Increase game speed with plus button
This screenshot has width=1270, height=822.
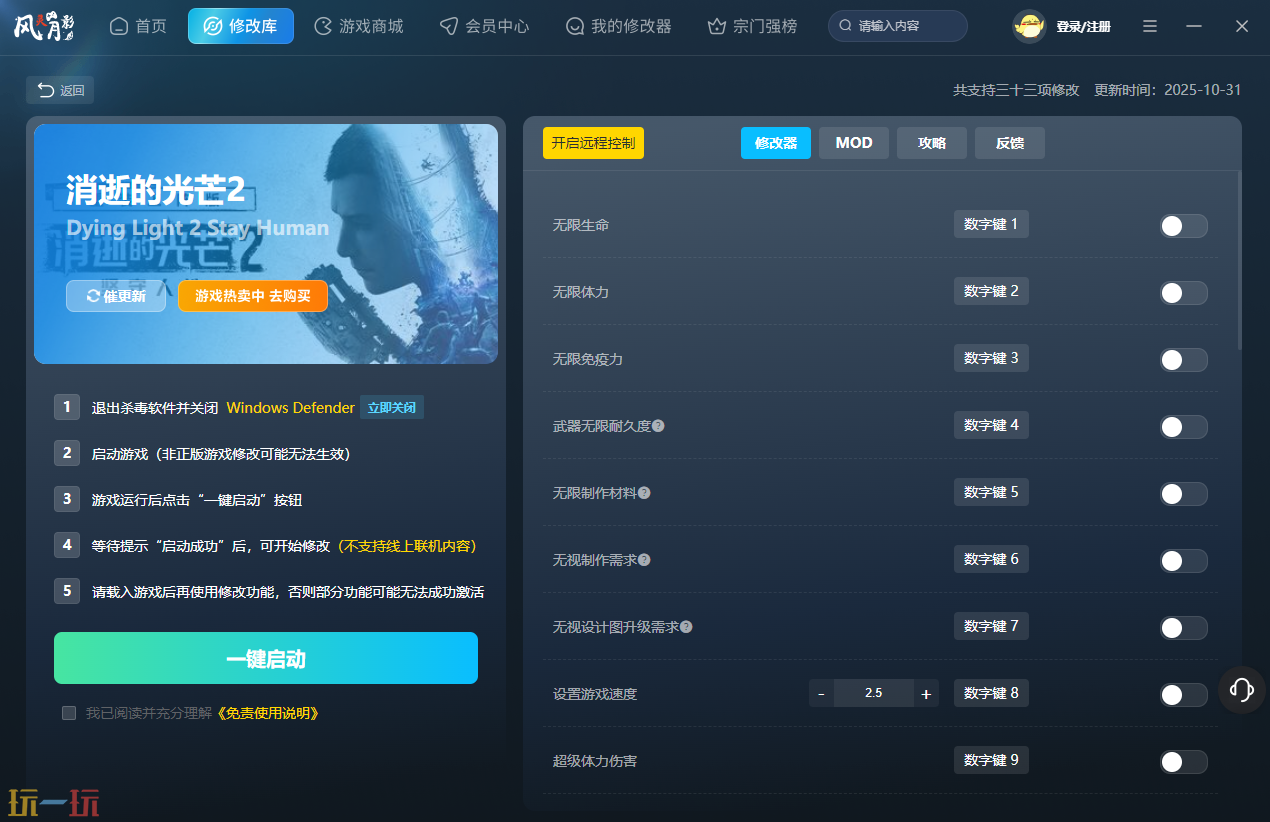[x=926, y=693]
